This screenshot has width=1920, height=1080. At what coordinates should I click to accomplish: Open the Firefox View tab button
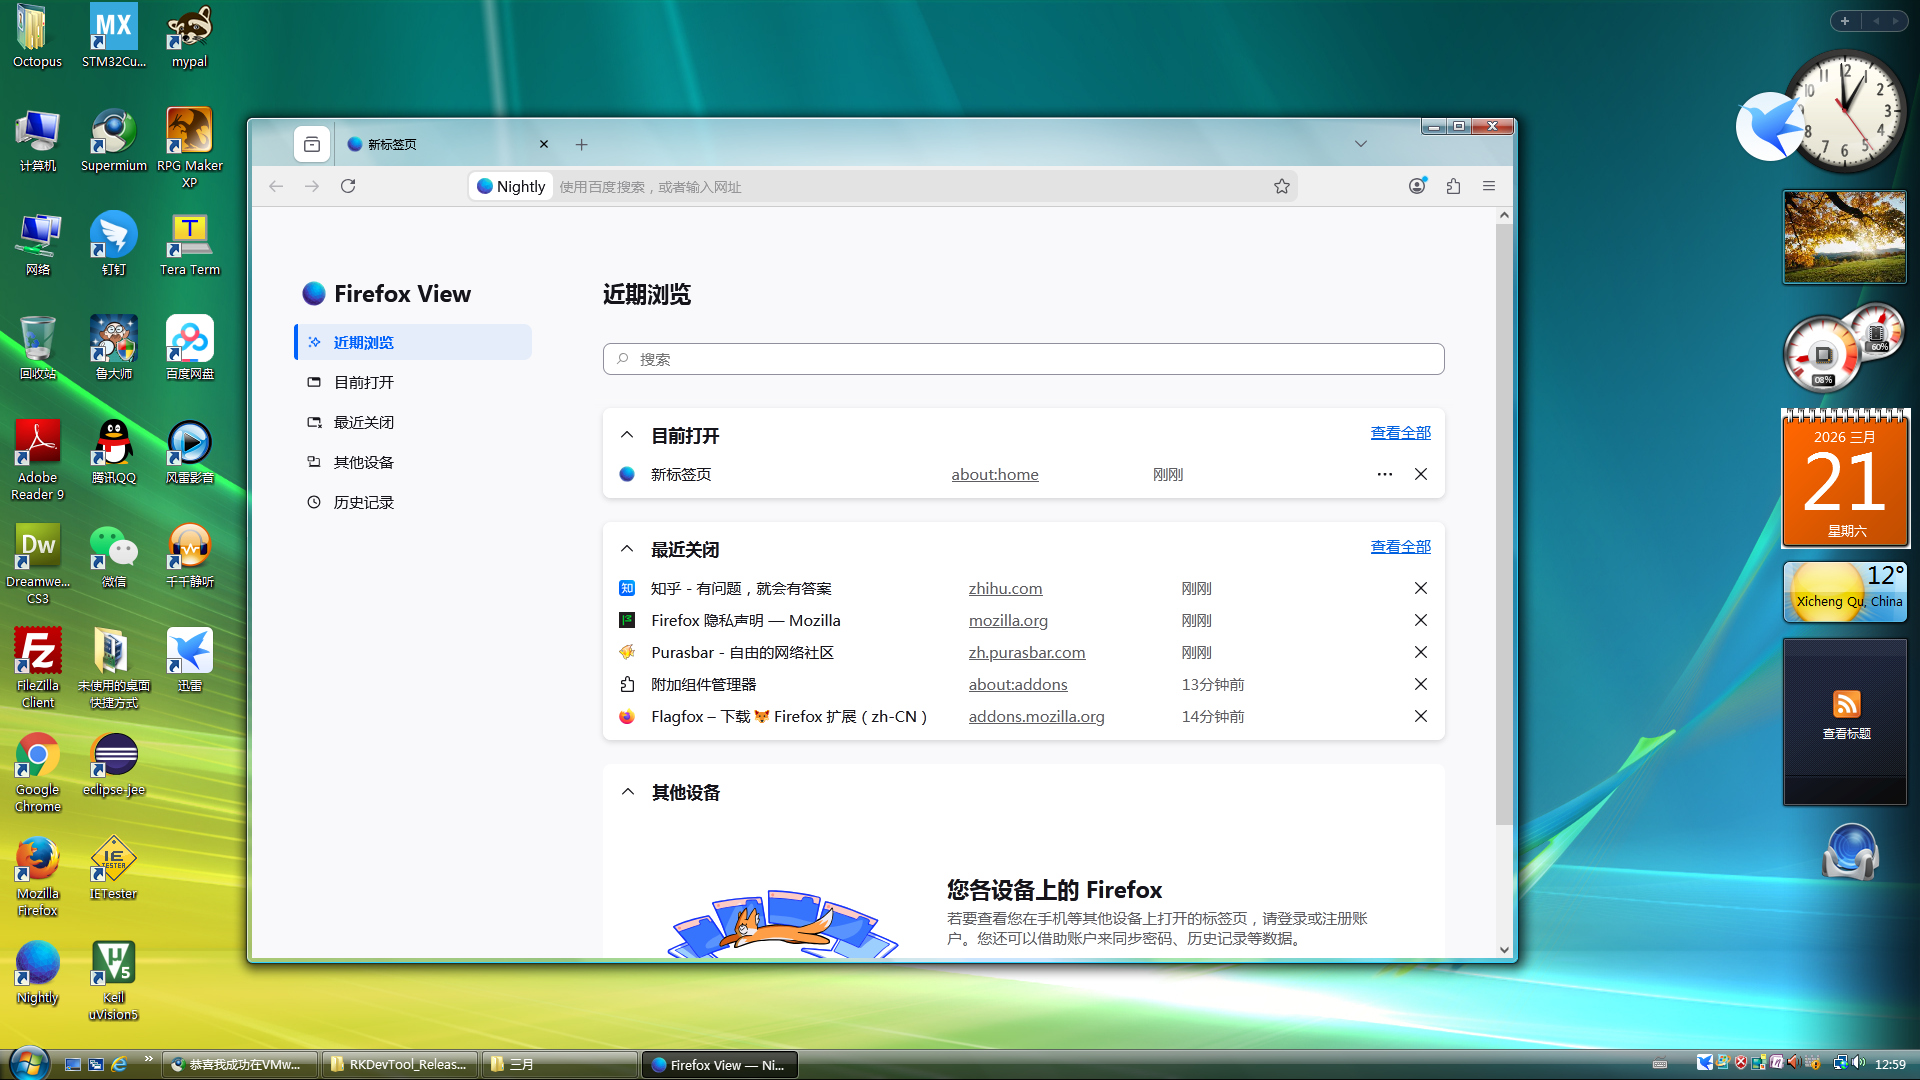click(312, 144)
